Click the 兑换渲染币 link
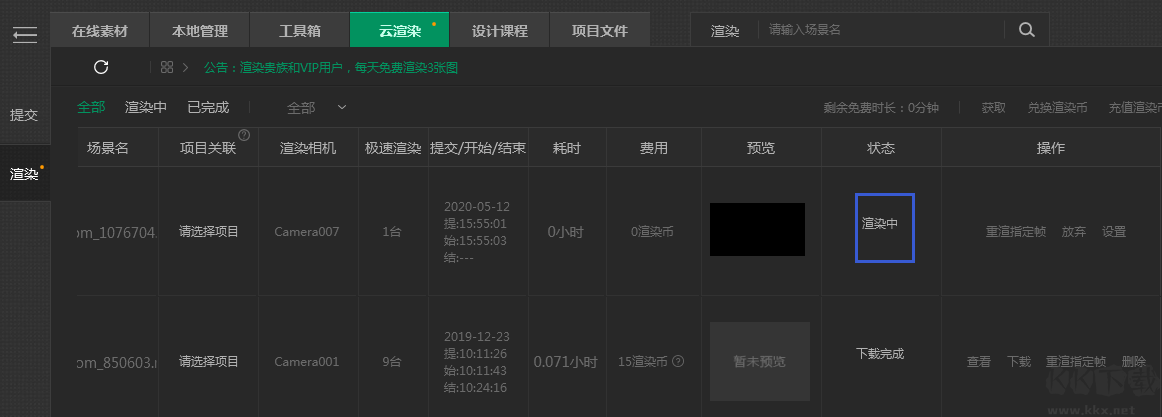This screenshot has height=417, width=1162. [x=1057, y=108]
